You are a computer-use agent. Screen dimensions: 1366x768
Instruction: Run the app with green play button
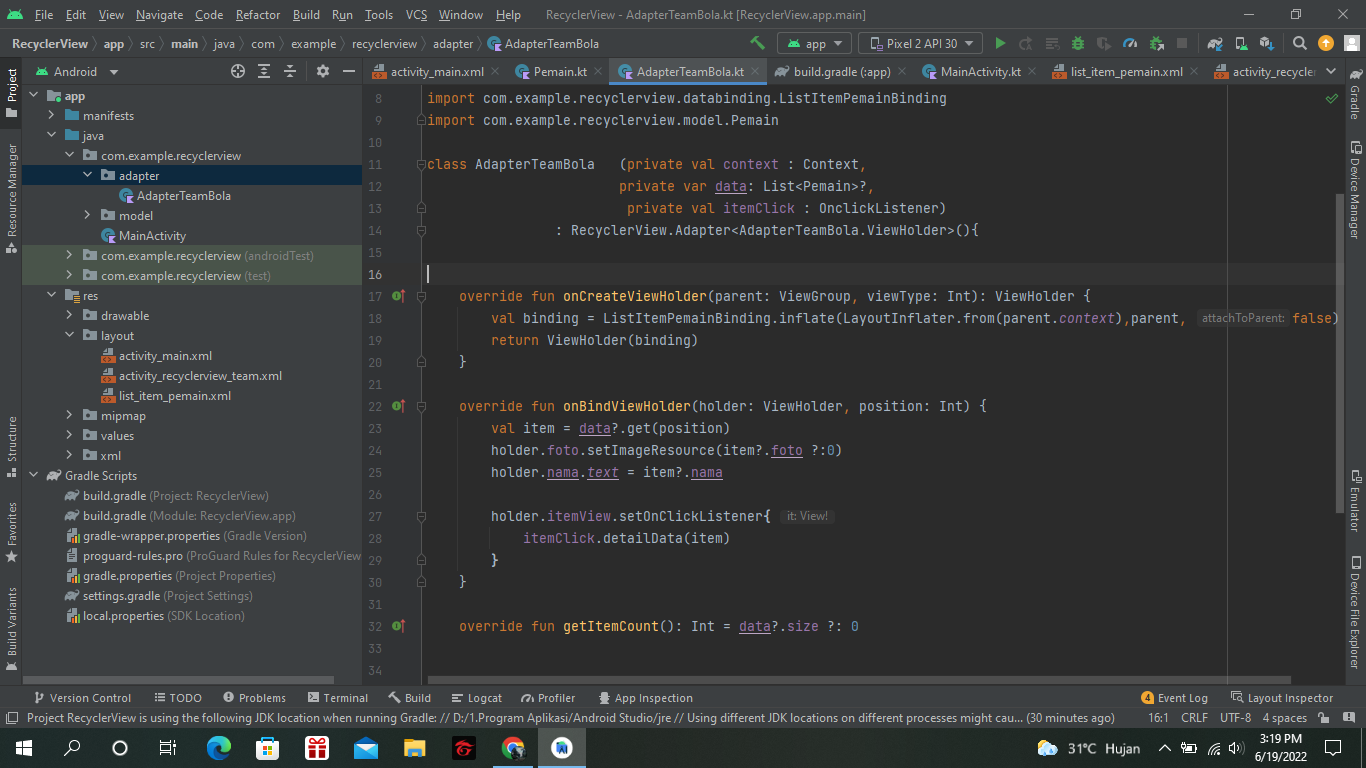(x=1000, y=43)
